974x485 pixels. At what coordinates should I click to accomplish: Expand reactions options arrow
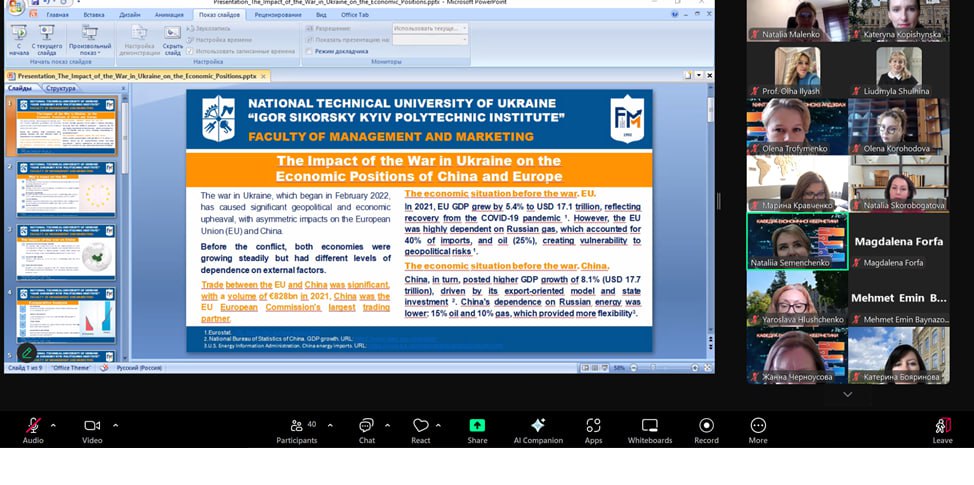point(438,426)
